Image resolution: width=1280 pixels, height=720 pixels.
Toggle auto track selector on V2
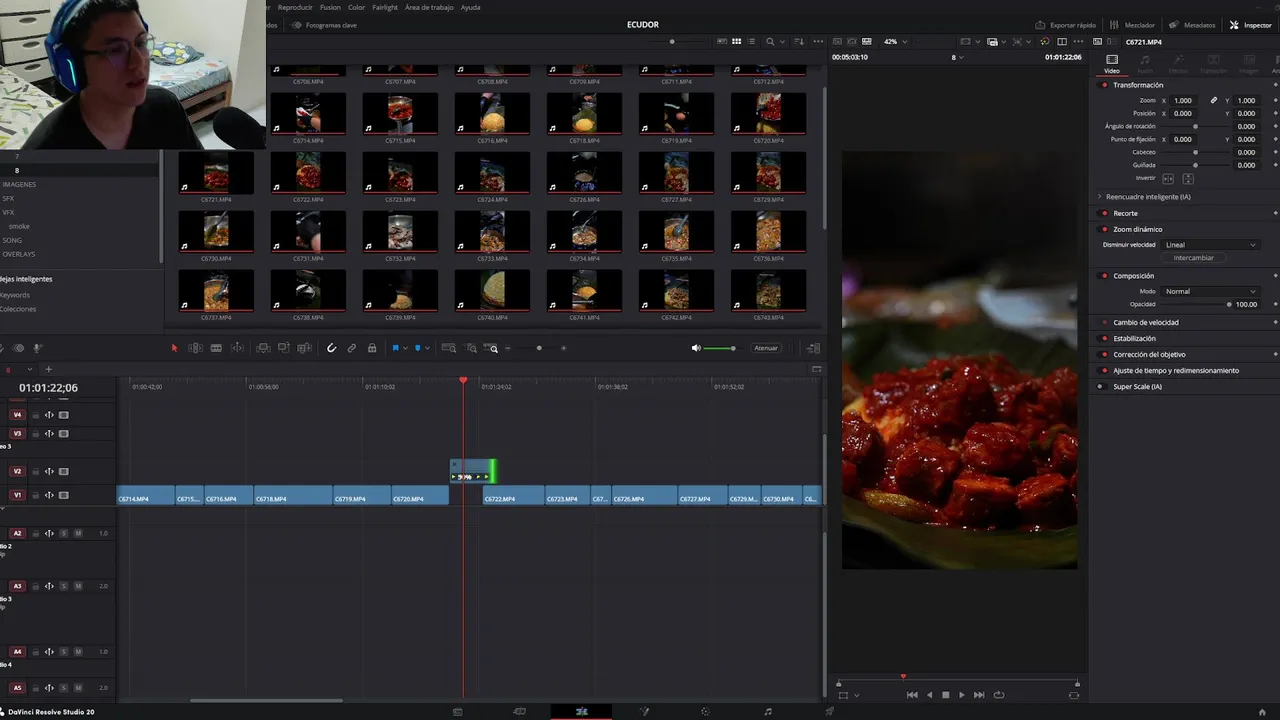tap(49, 472)
